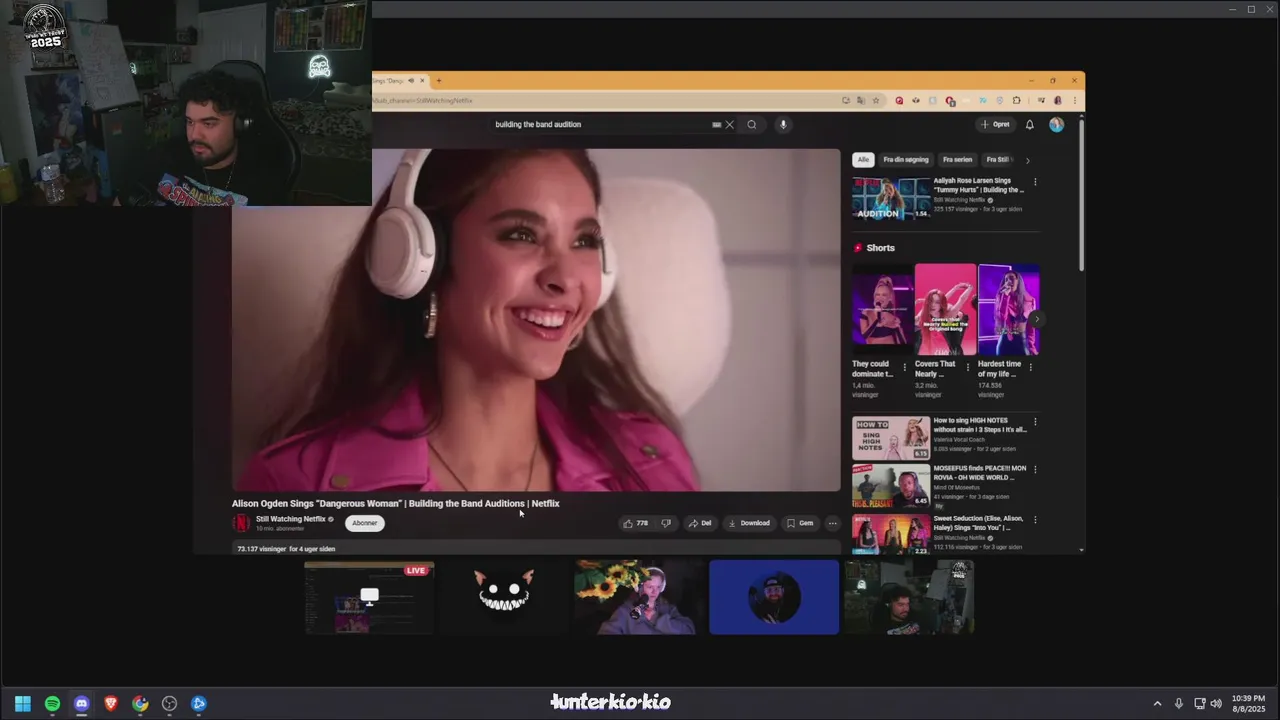Screen dimensions: 1280x720
Task: Open the LIVE screen share stream tile
Action: pos(369,597)
